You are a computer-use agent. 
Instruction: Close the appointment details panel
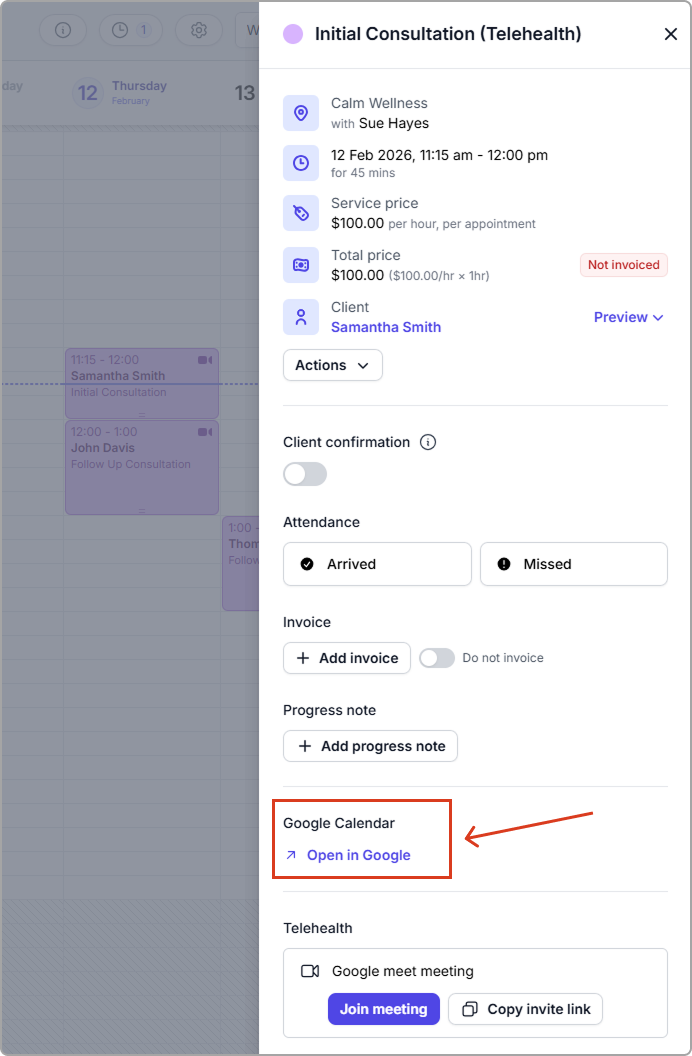coord(671,34)
